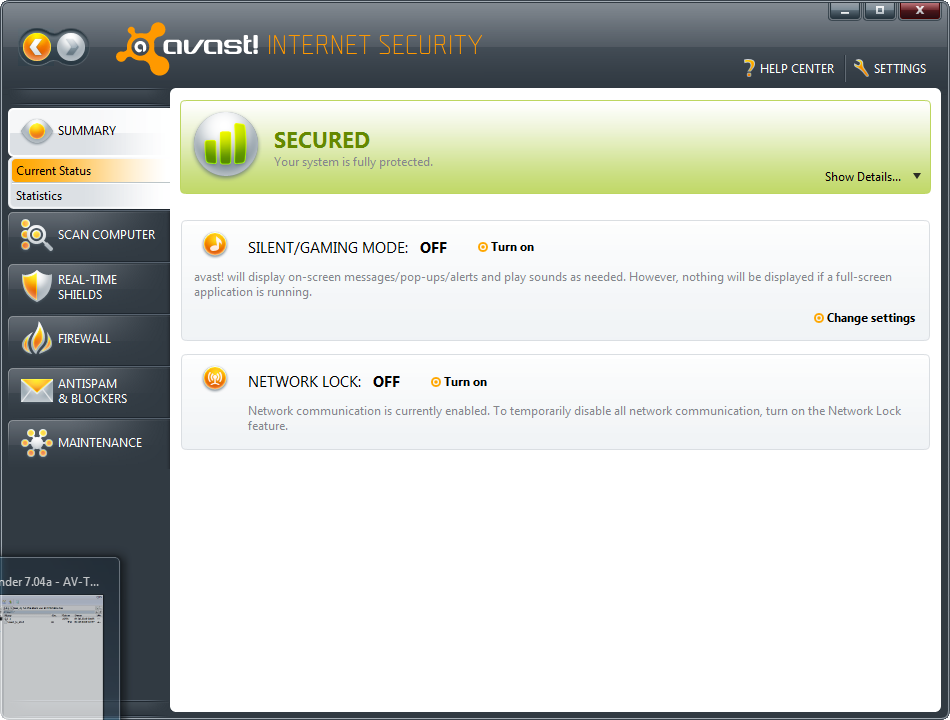Click the Antispam envelope icon

coord(36,391)
